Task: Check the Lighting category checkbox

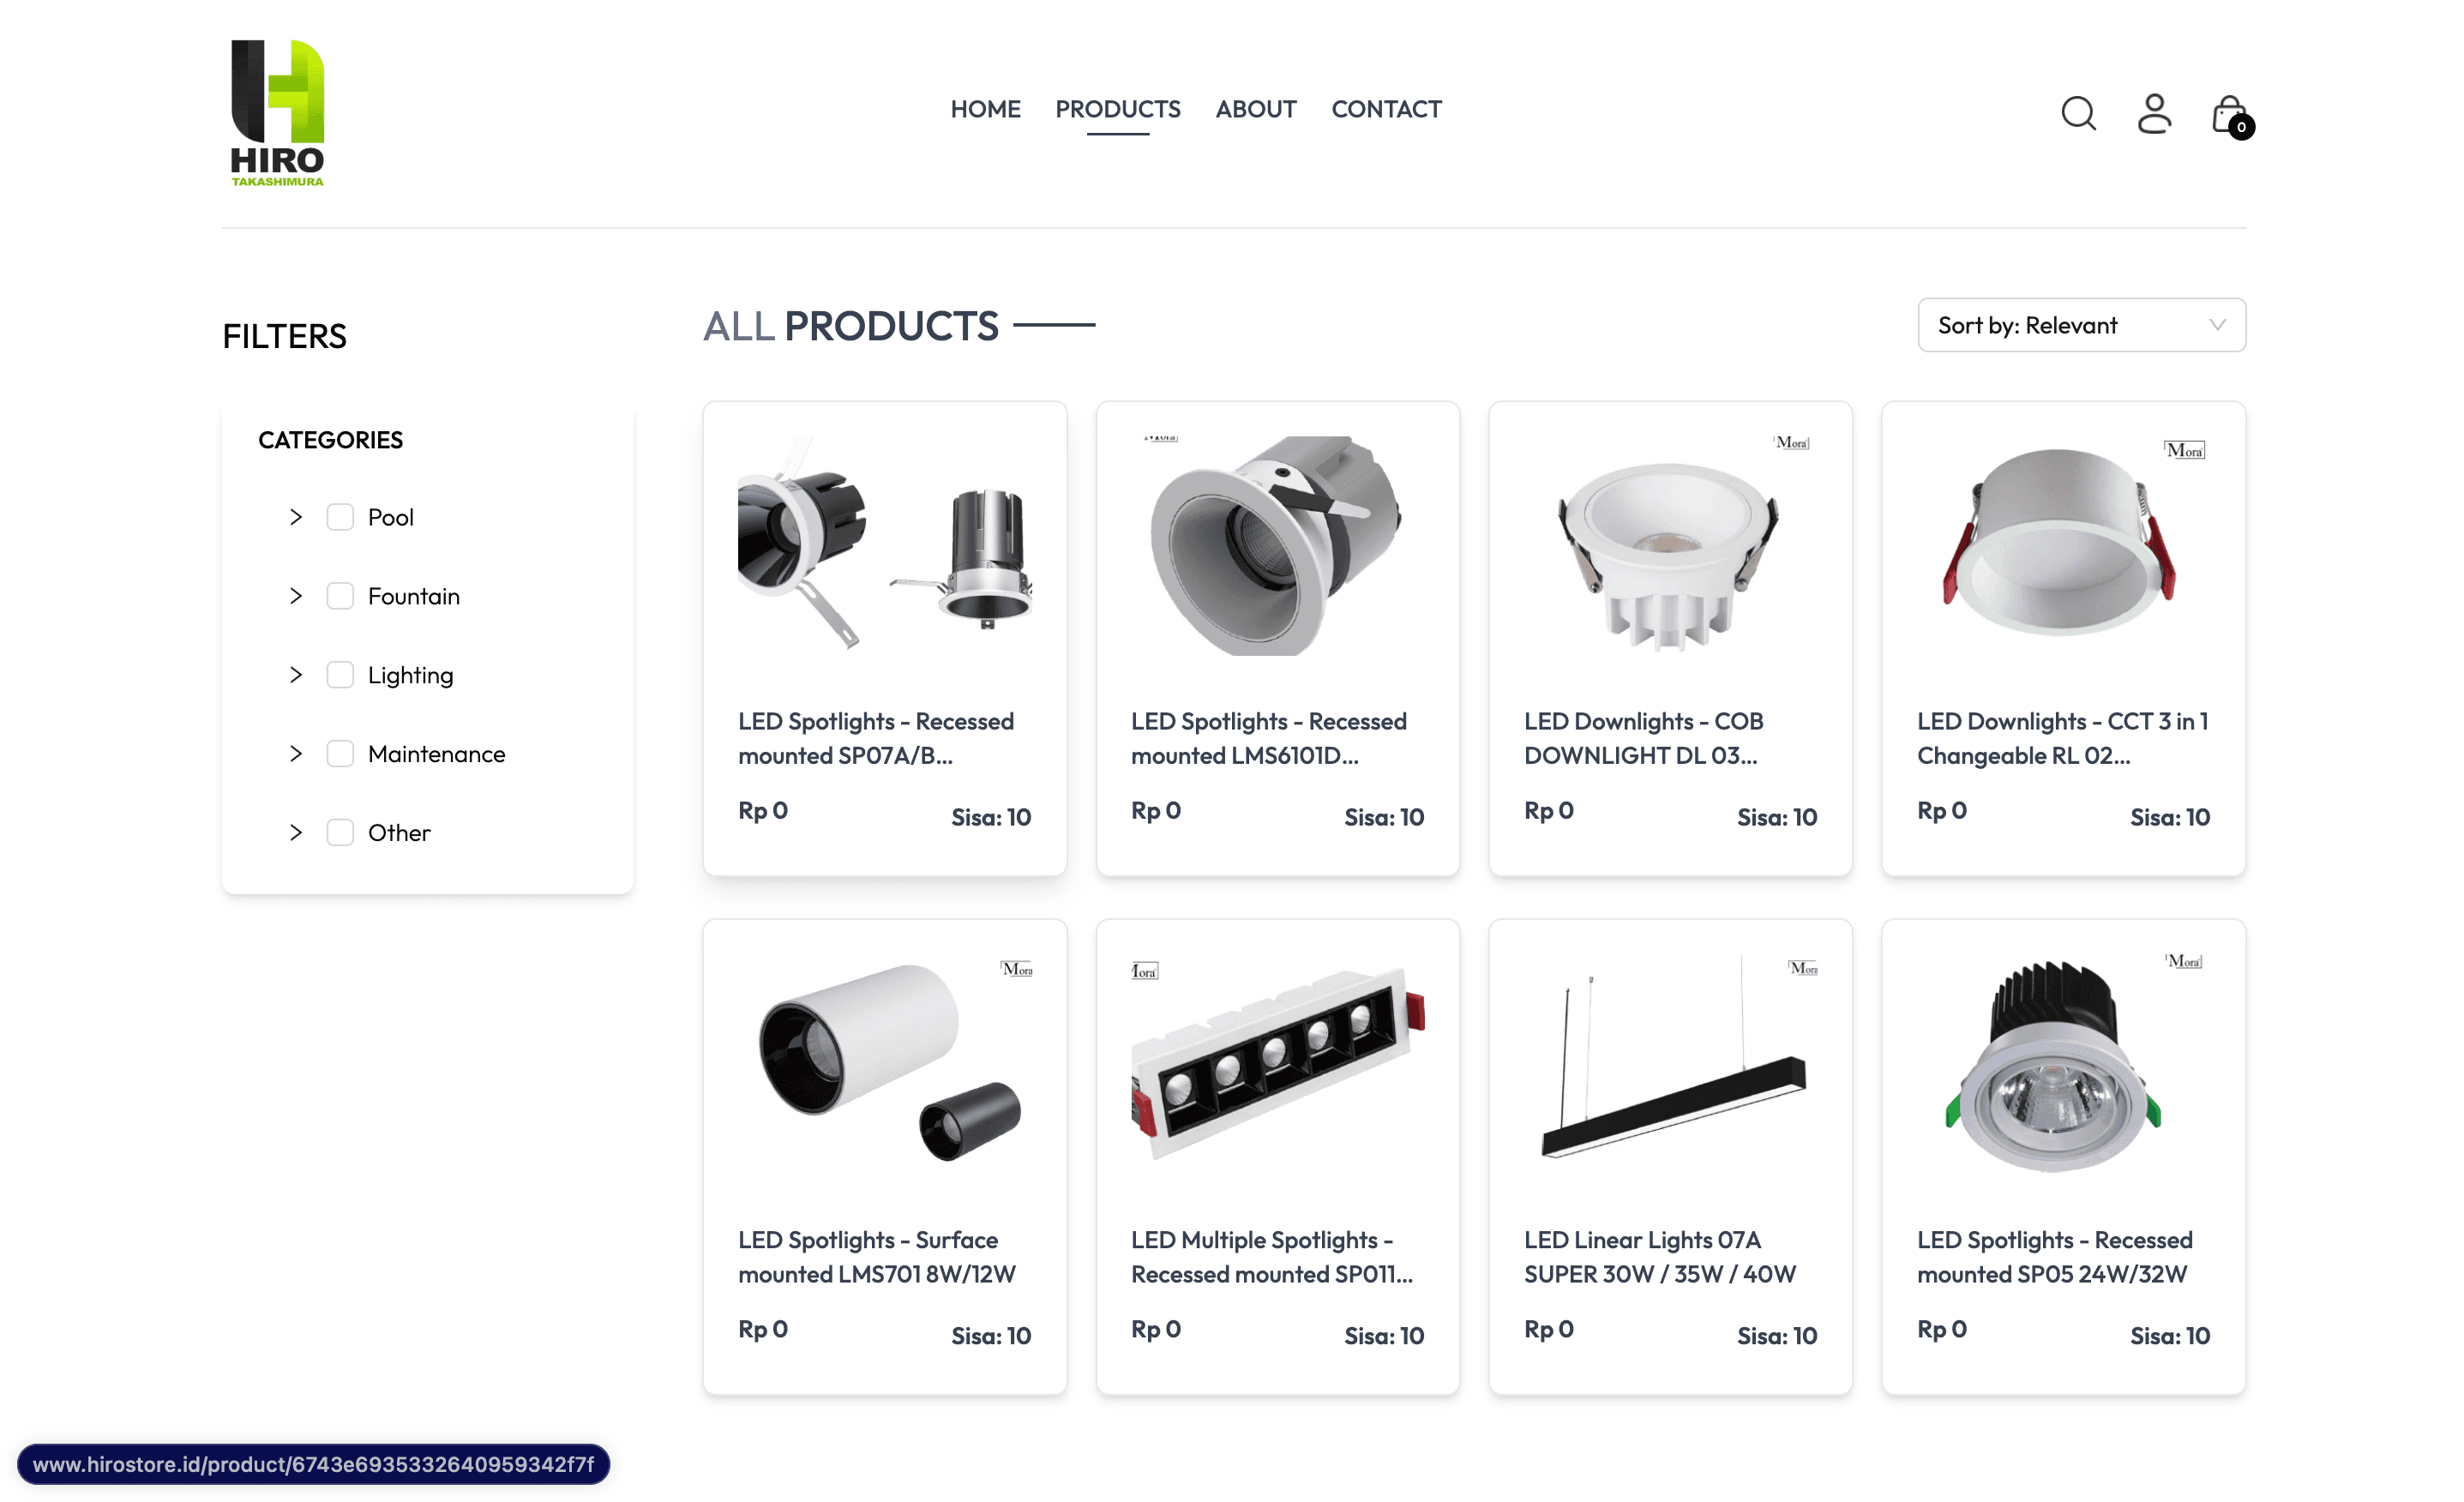Action: pos(340,675)
